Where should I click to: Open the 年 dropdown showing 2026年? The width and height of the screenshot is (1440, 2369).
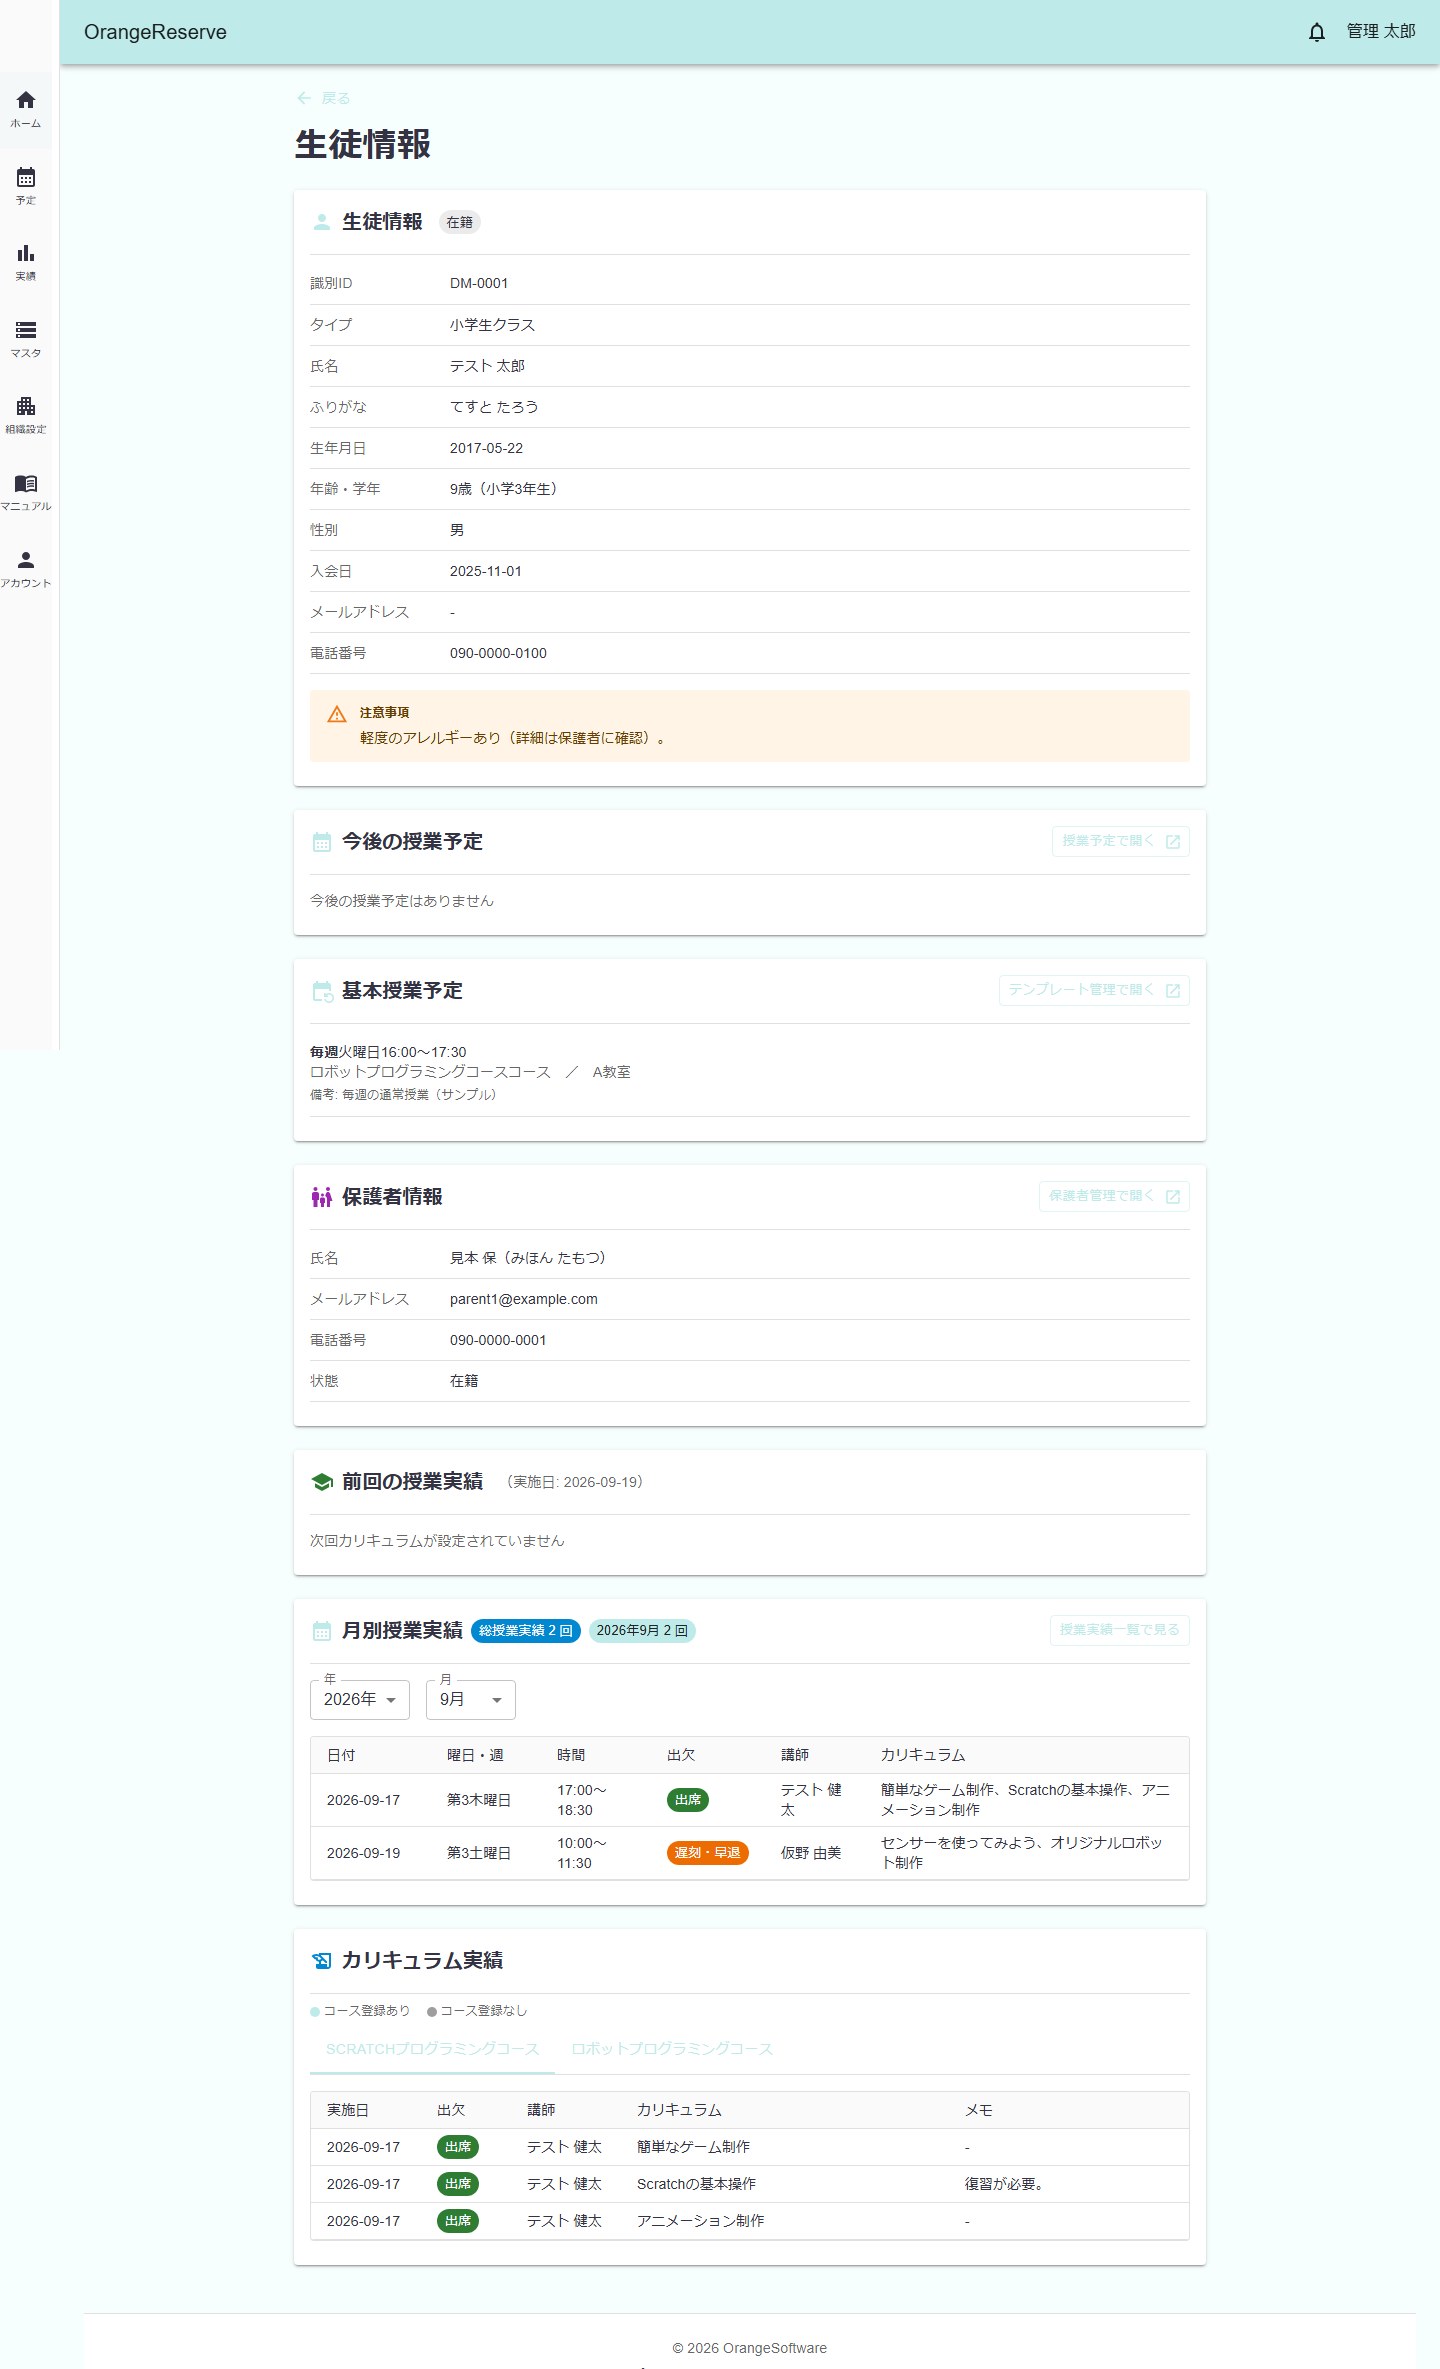[360, 1700]
